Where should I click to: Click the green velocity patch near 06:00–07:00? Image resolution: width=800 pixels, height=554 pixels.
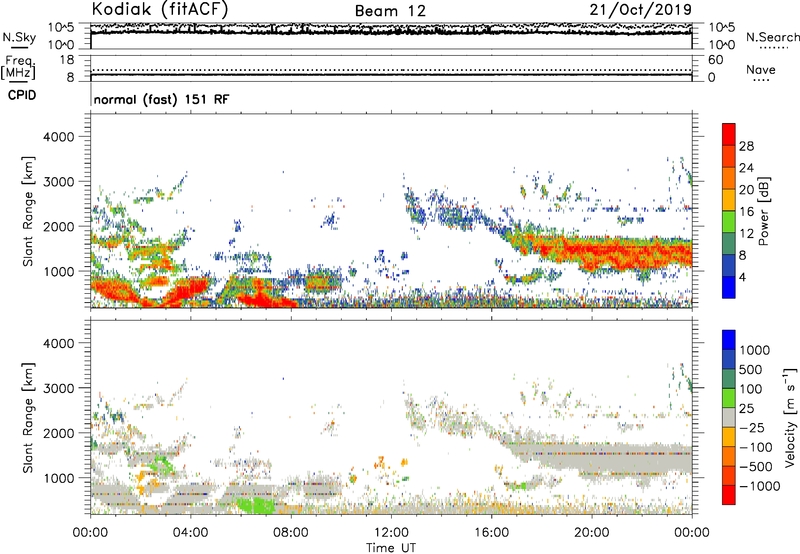click(256, 506)
